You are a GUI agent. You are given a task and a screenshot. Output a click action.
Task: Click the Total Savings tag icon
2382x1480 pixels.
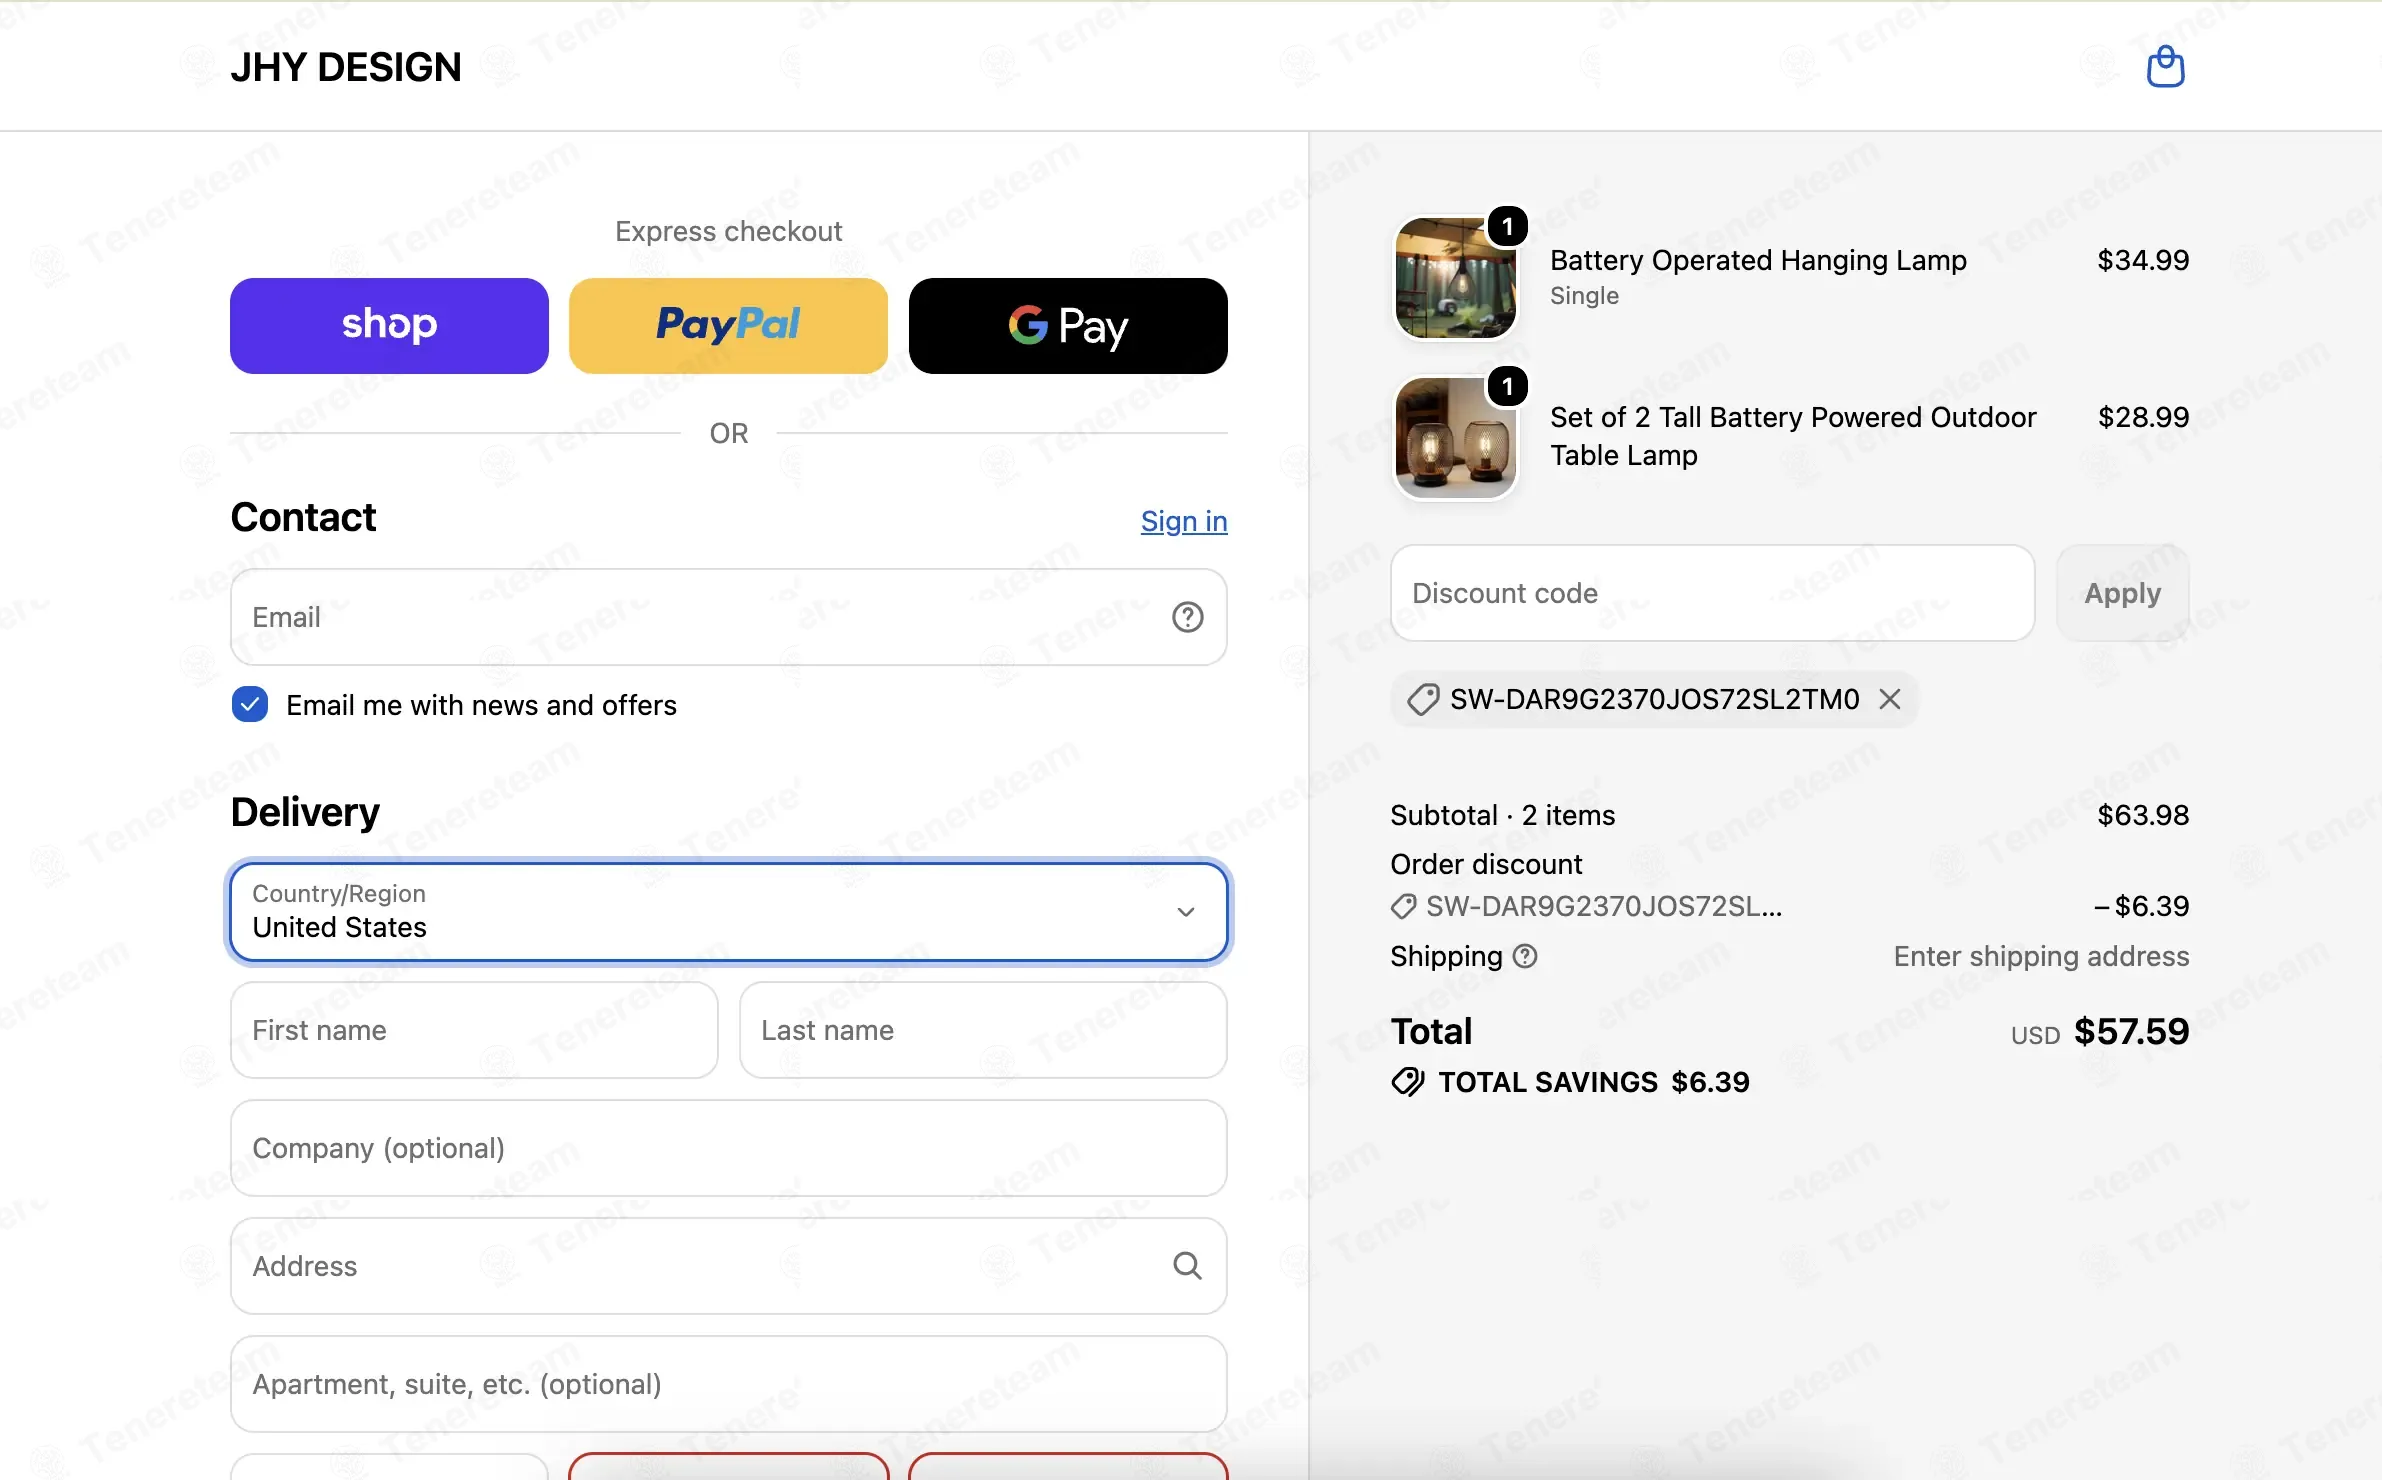tap(1408, 1082)
